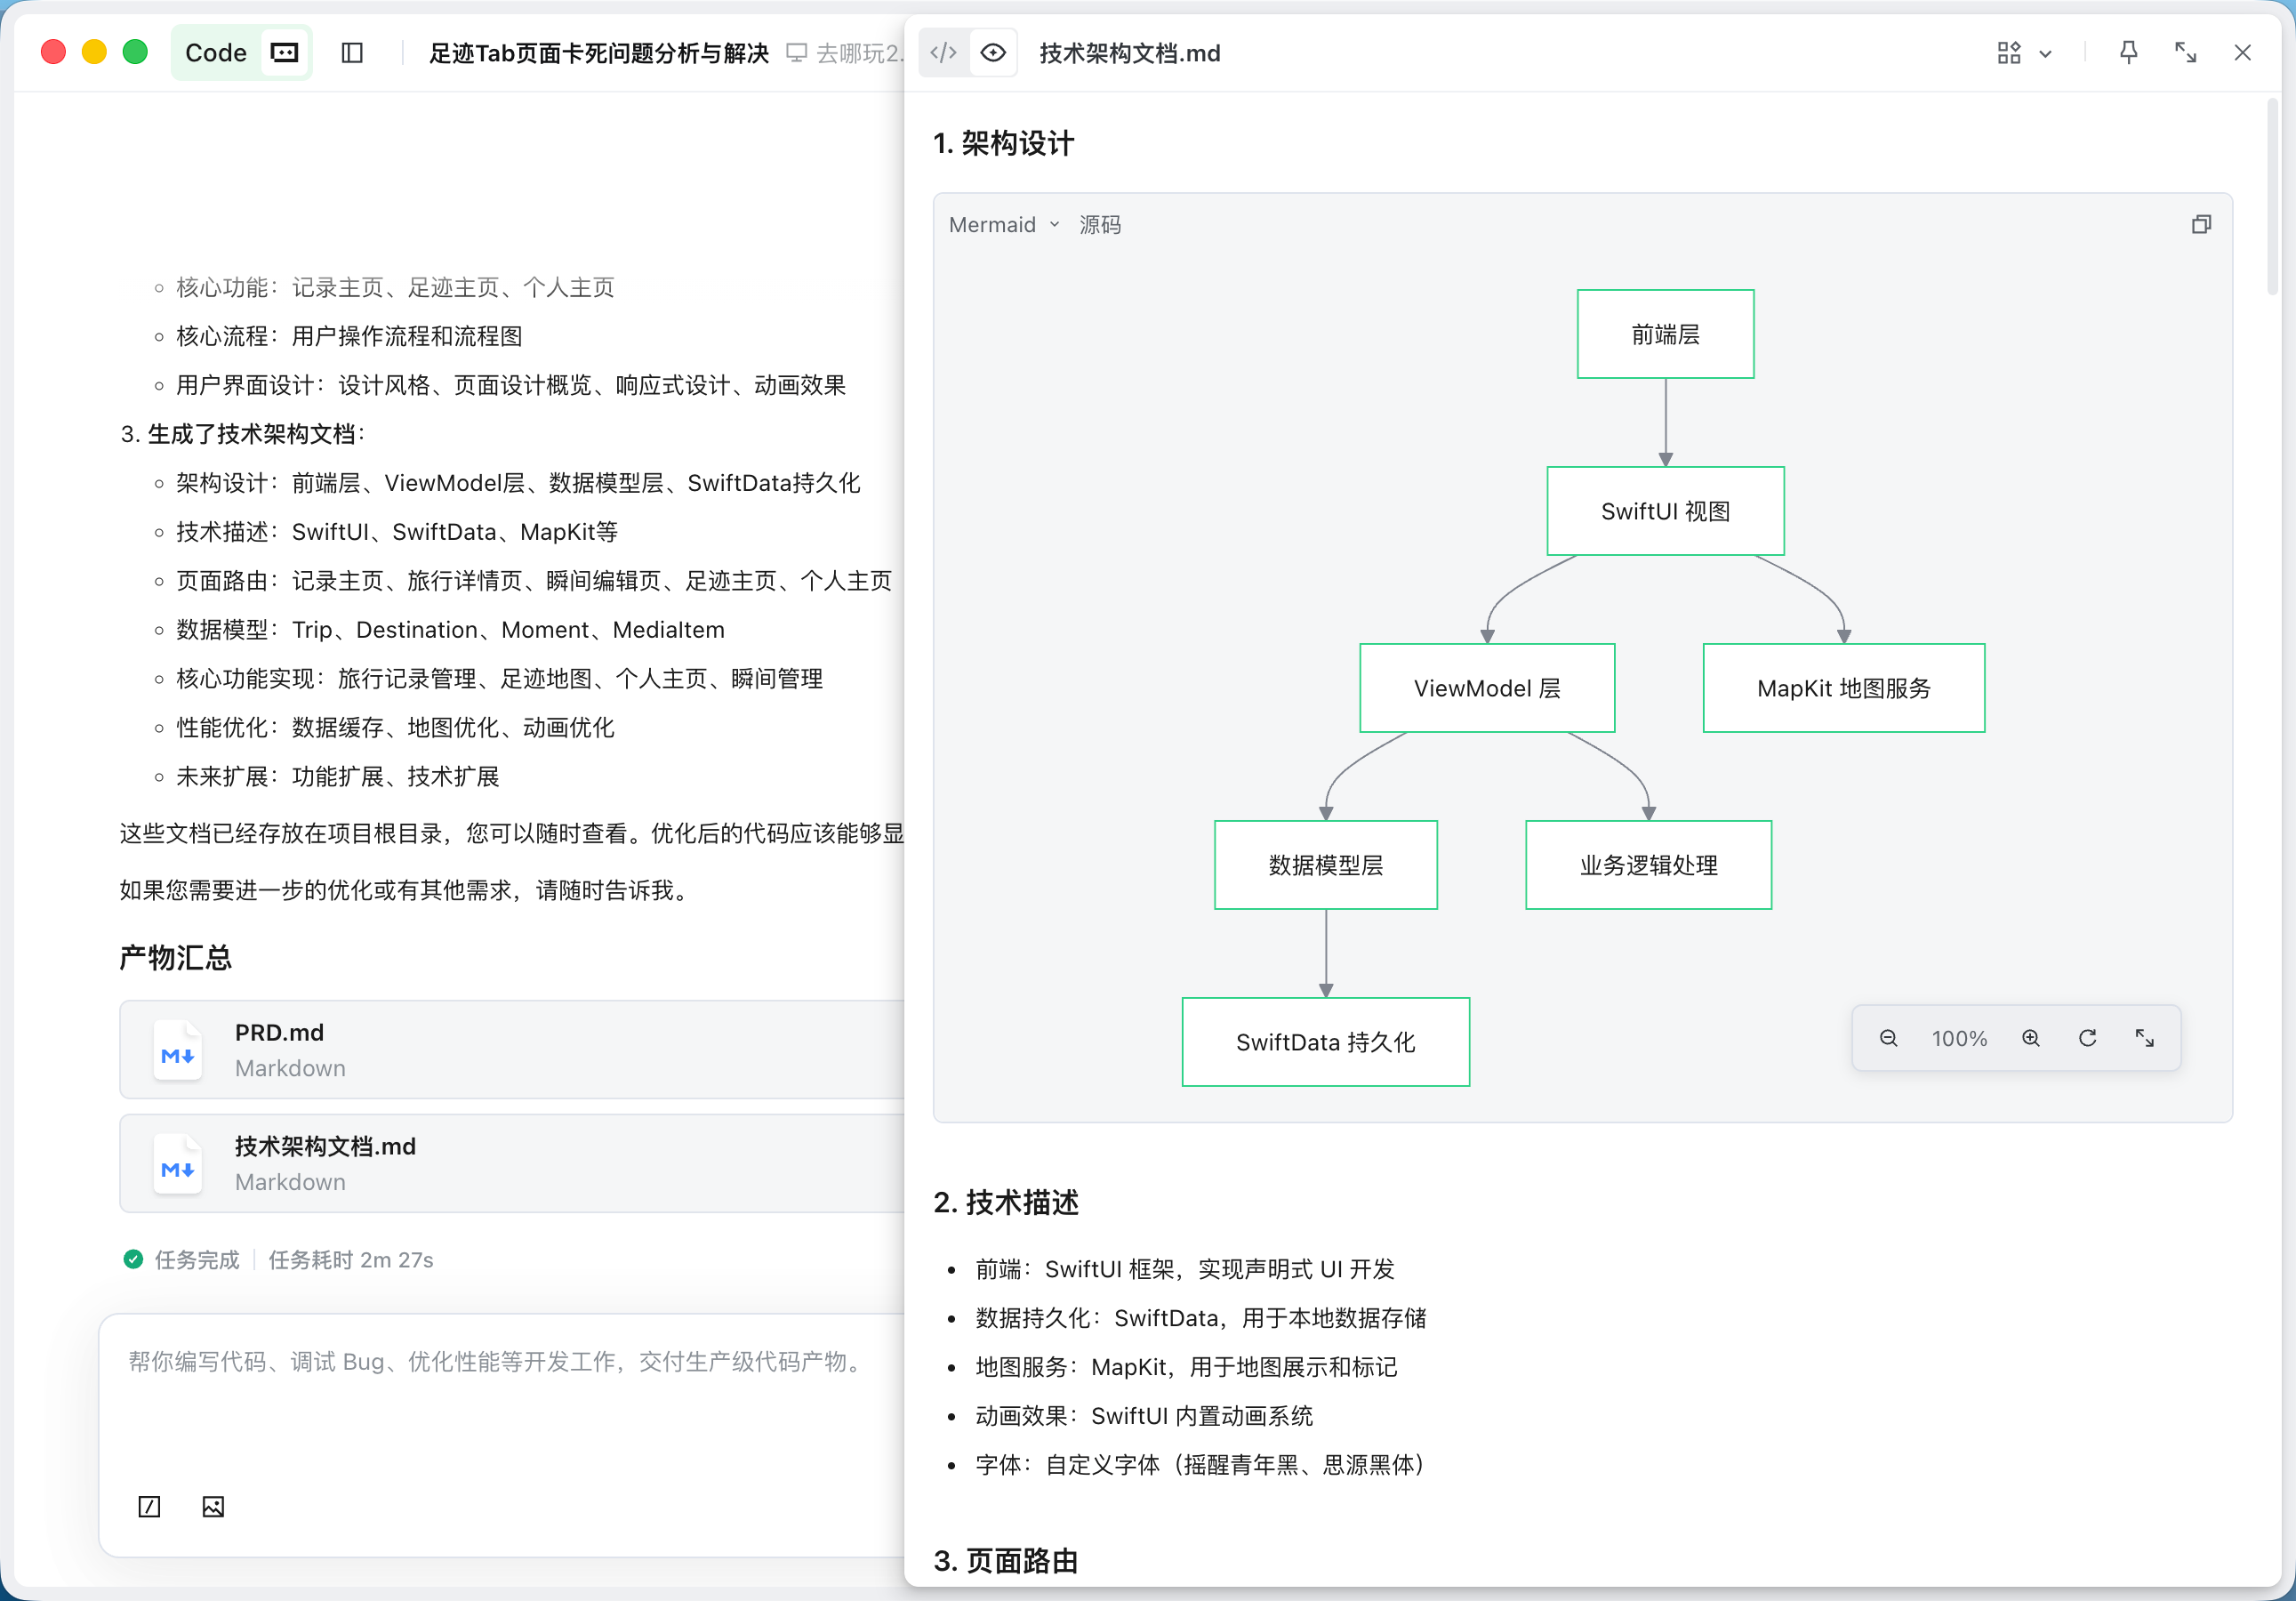Attach an image to message
Screen dimensions: 2296x1601
click(x=213, y=1507)
